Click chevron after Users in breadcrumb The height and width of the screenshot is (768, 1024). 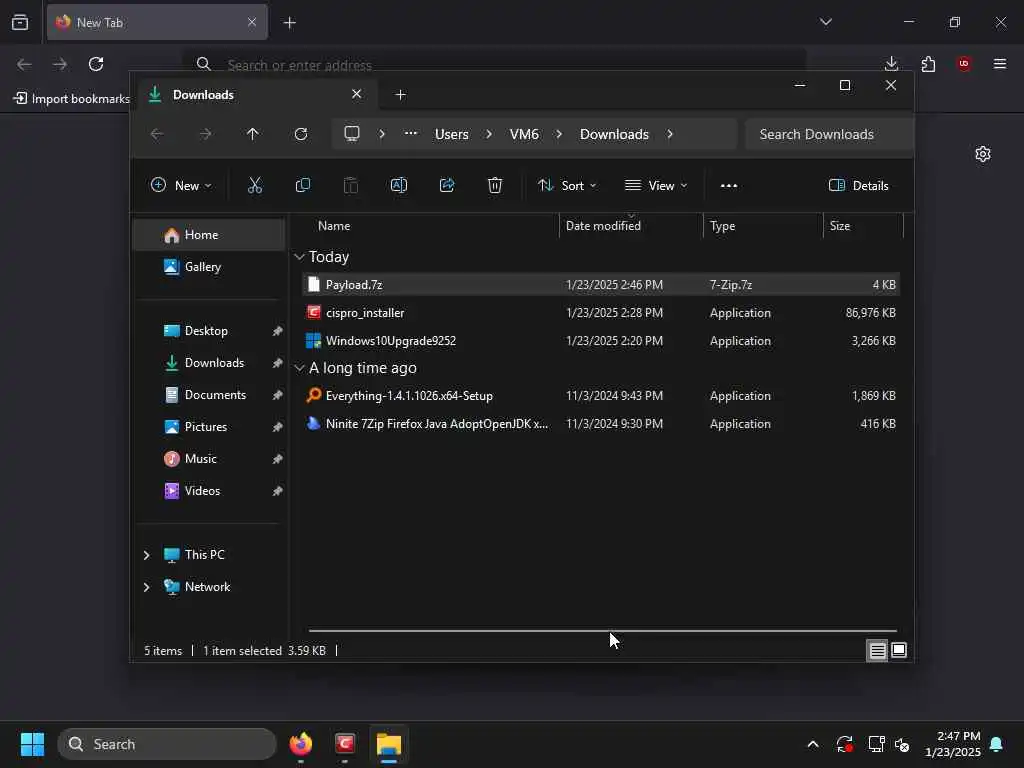488,134
